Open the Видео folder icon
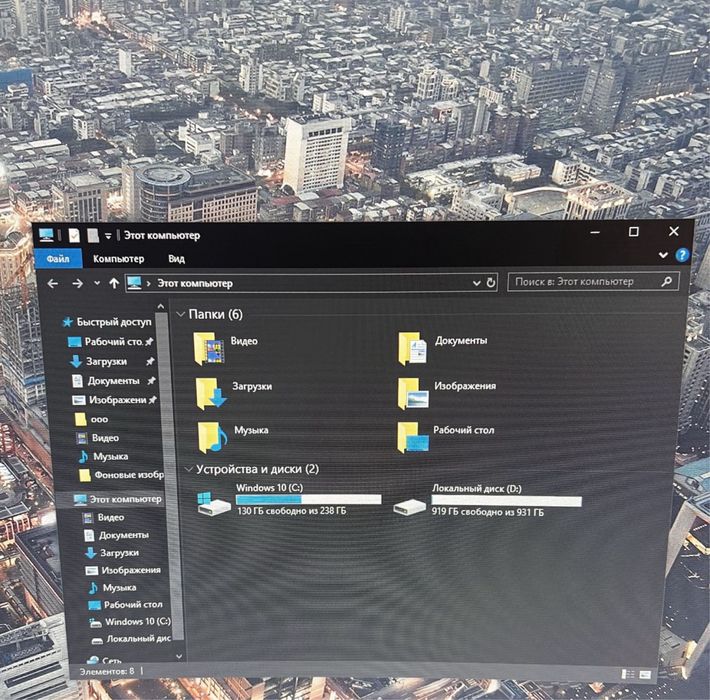The height and width of the screenshot is (700, 710). [208, 348]
